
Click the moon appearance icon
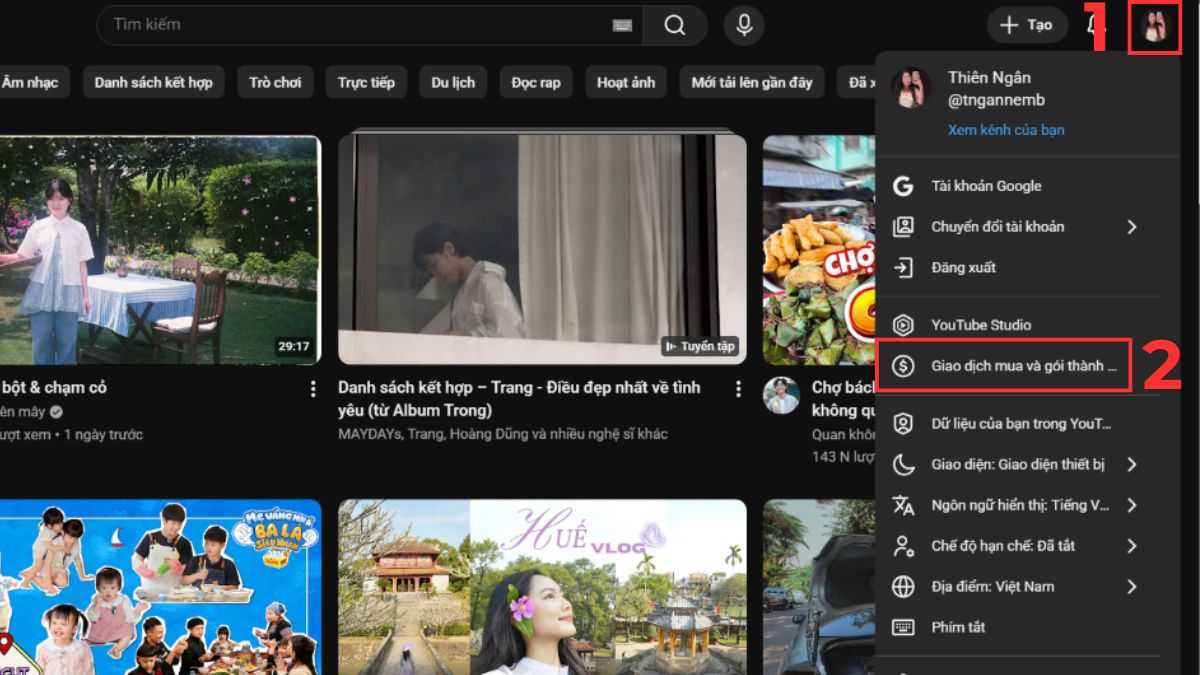[x=903, y=464]
